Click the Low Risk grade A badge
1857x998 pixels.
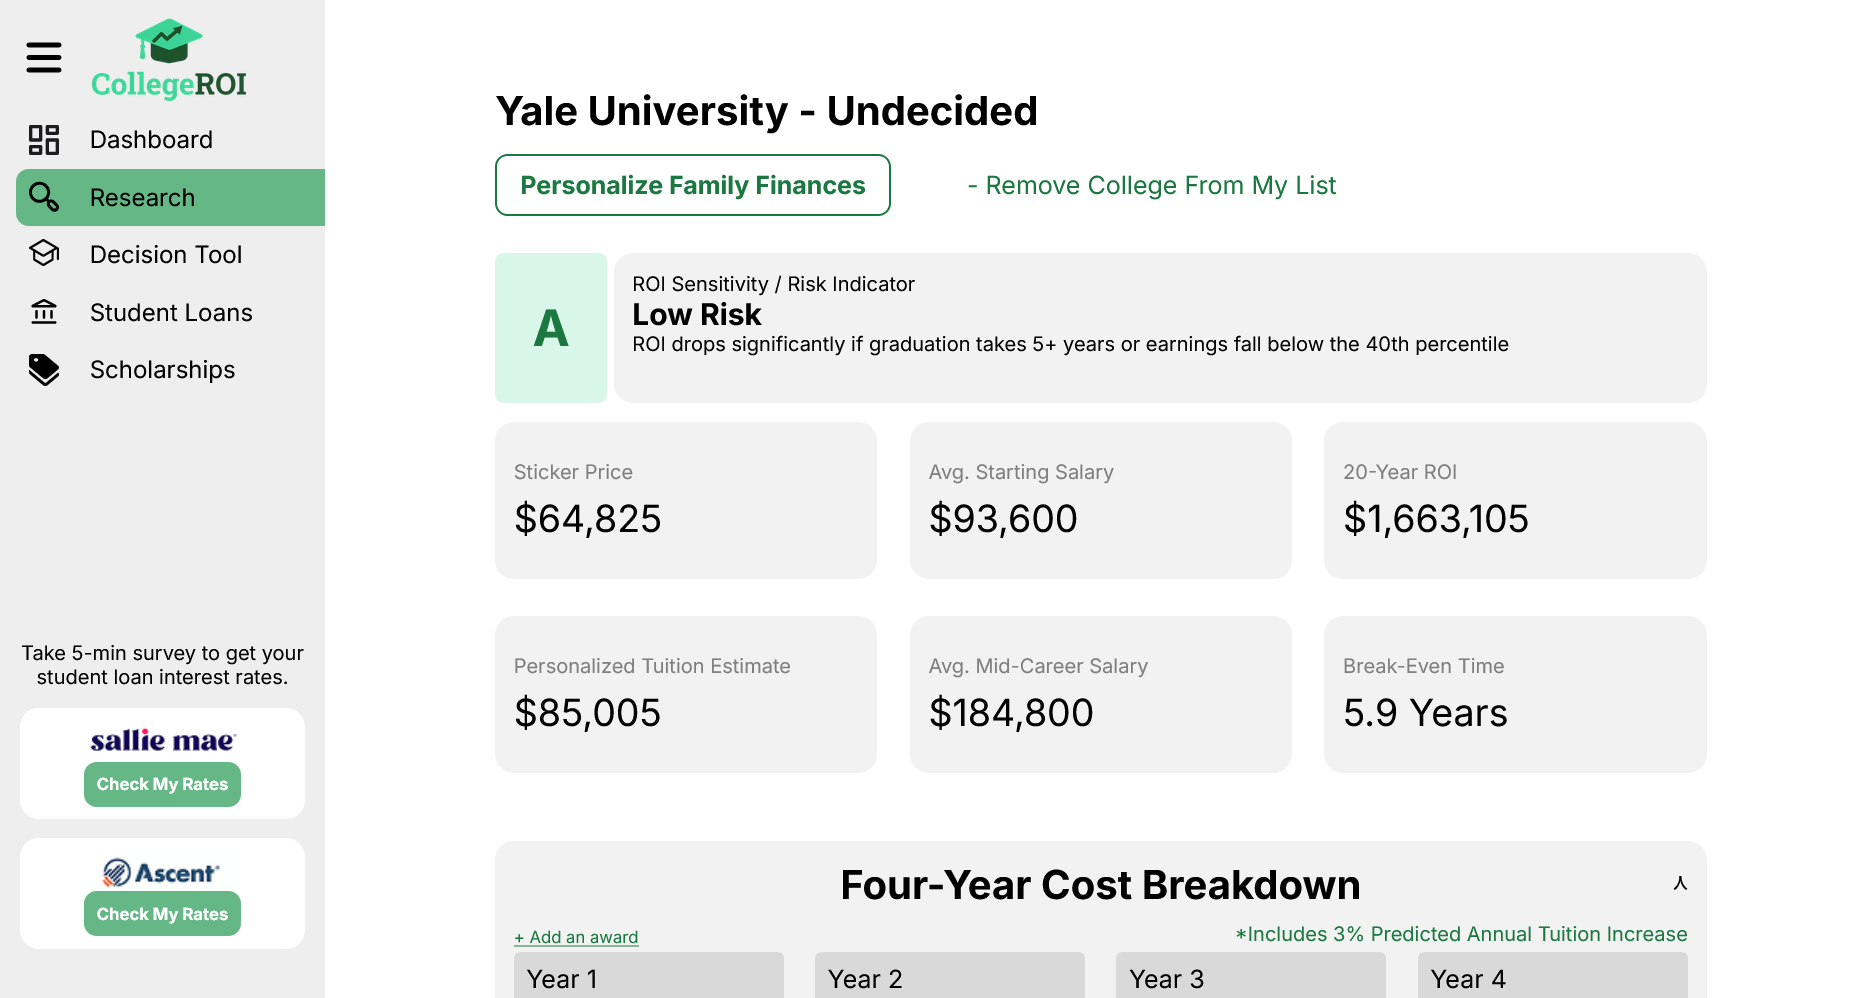[x=551, y=328]
